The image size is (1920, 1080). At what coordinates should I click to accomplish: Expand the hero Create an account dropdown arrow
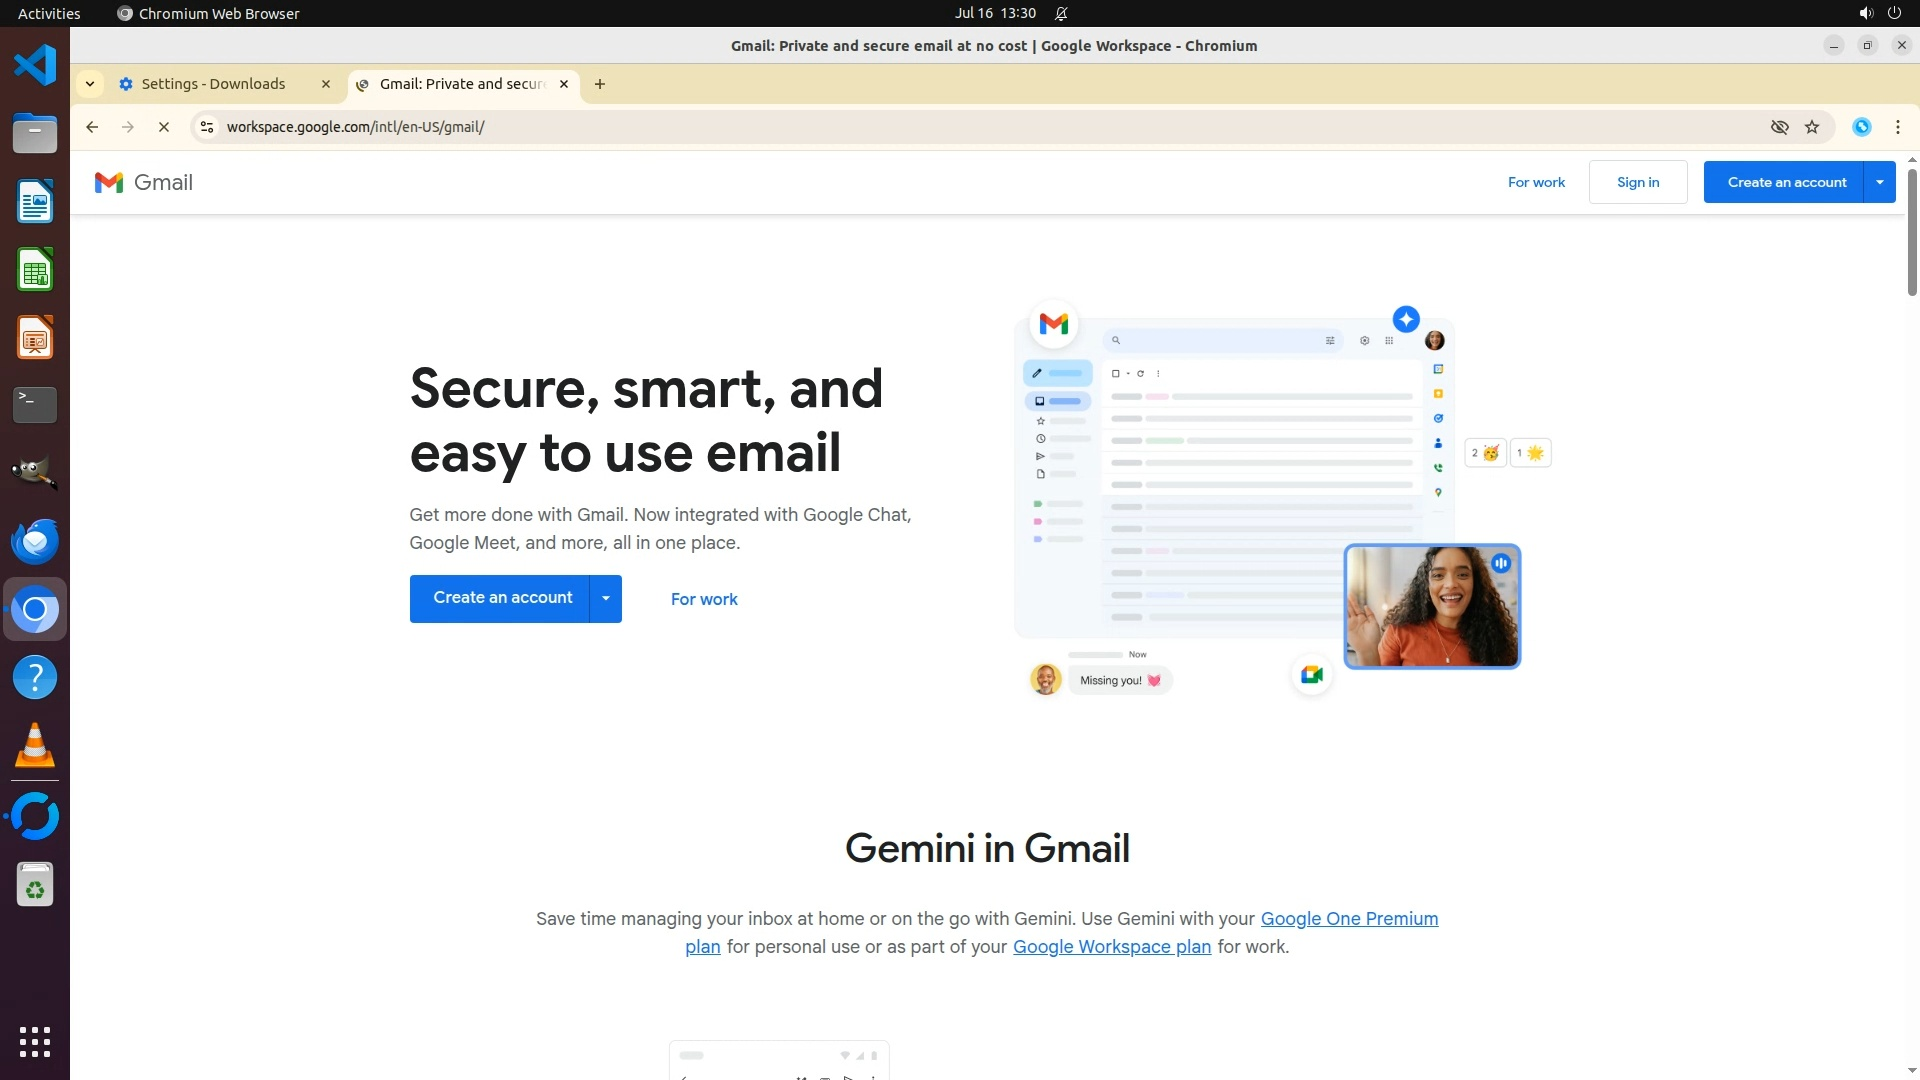coord(606,598)
